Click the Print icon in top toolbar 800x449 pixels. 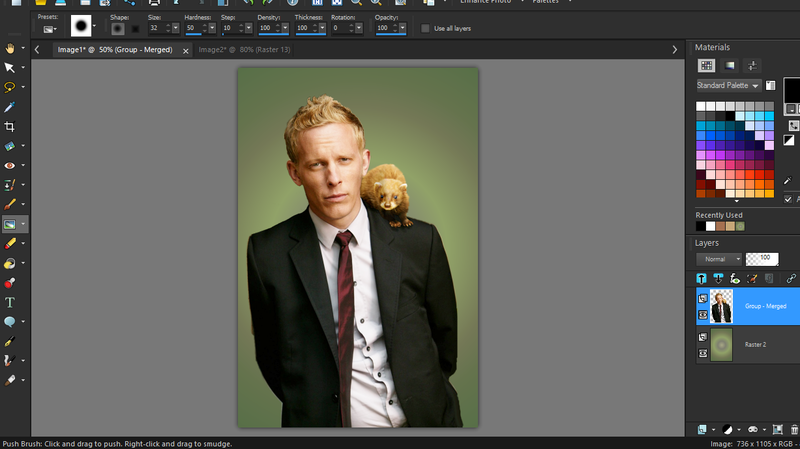click(x=154, y=3)
